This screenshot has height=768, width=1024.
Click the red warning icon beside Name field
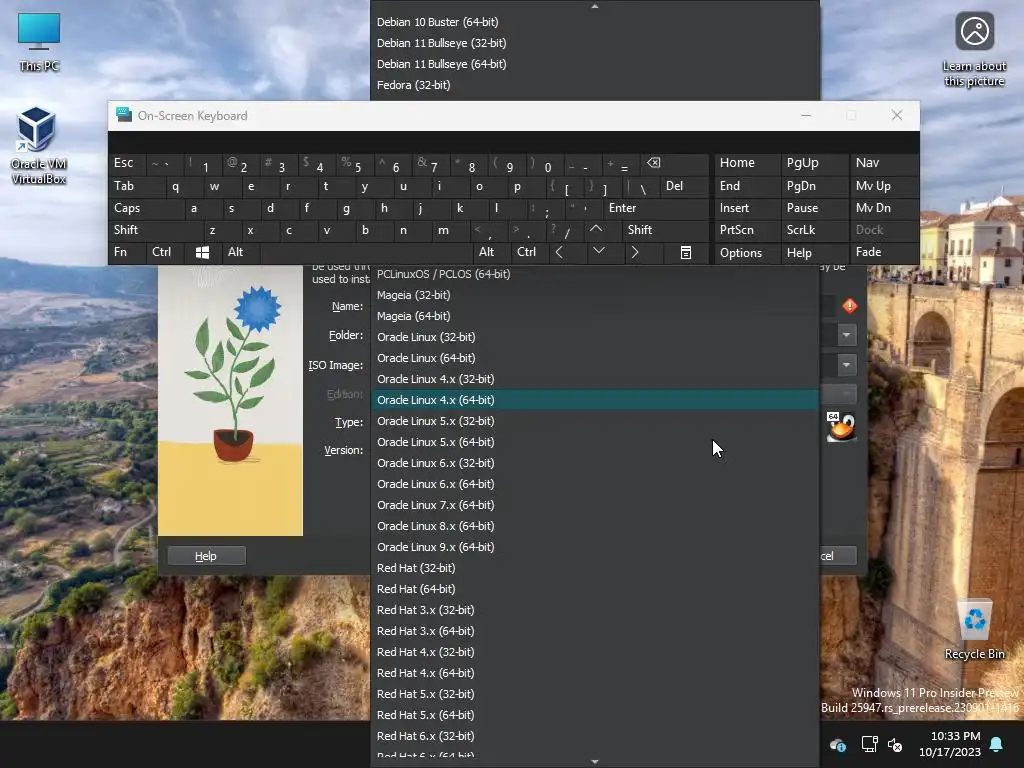point(849,306)
